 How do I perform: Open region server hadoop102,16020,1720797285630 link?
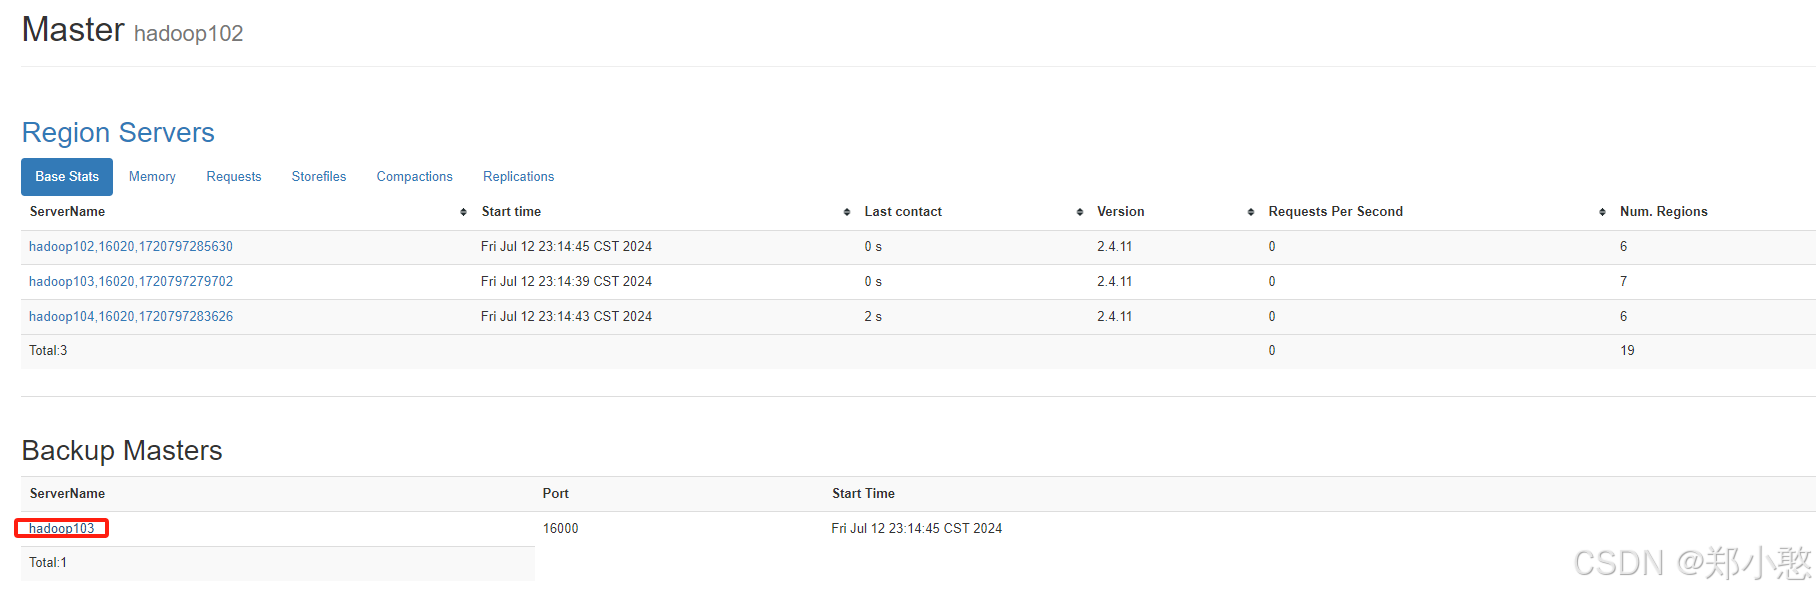(131, 247)
